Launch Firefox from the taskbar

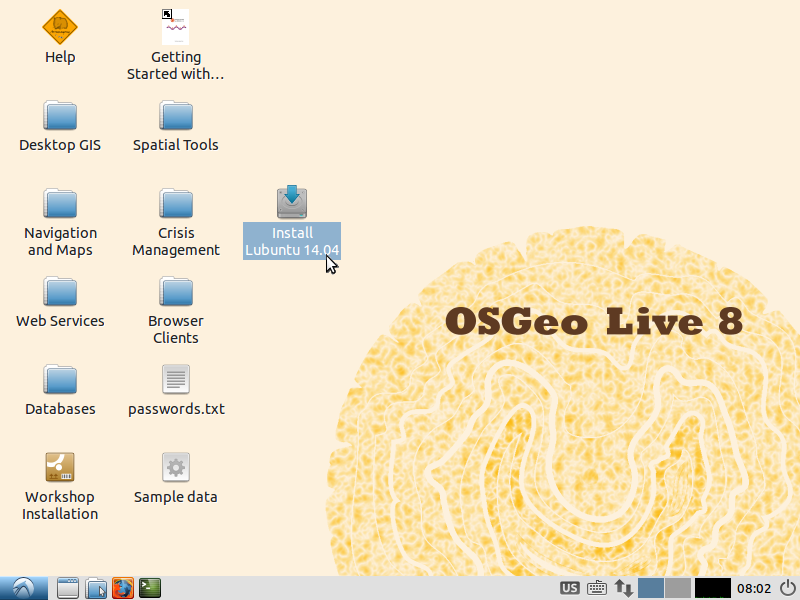tap(123, 588)
